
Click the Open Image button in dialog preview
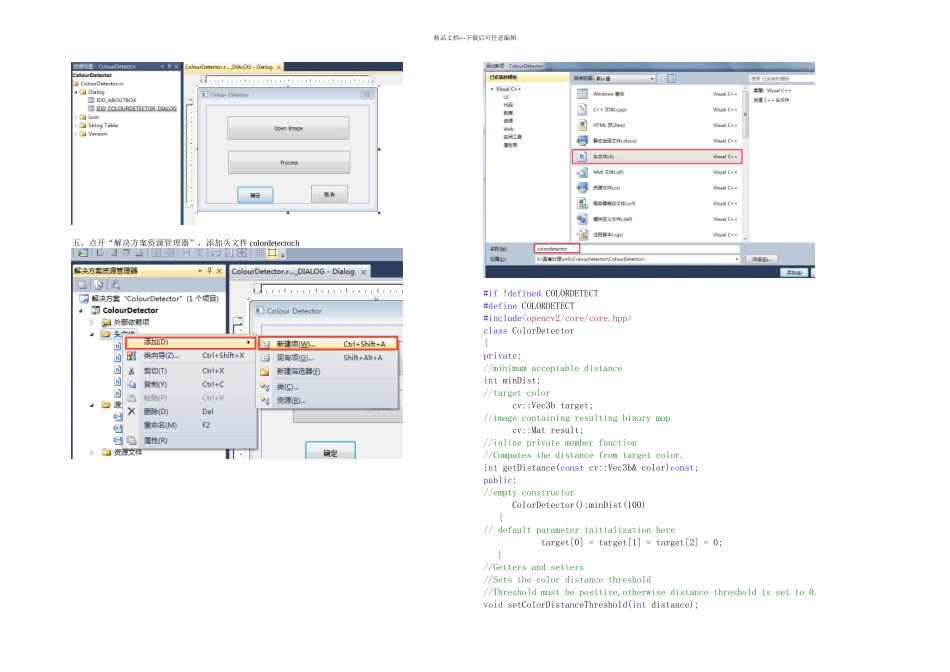tap(288, 128)
